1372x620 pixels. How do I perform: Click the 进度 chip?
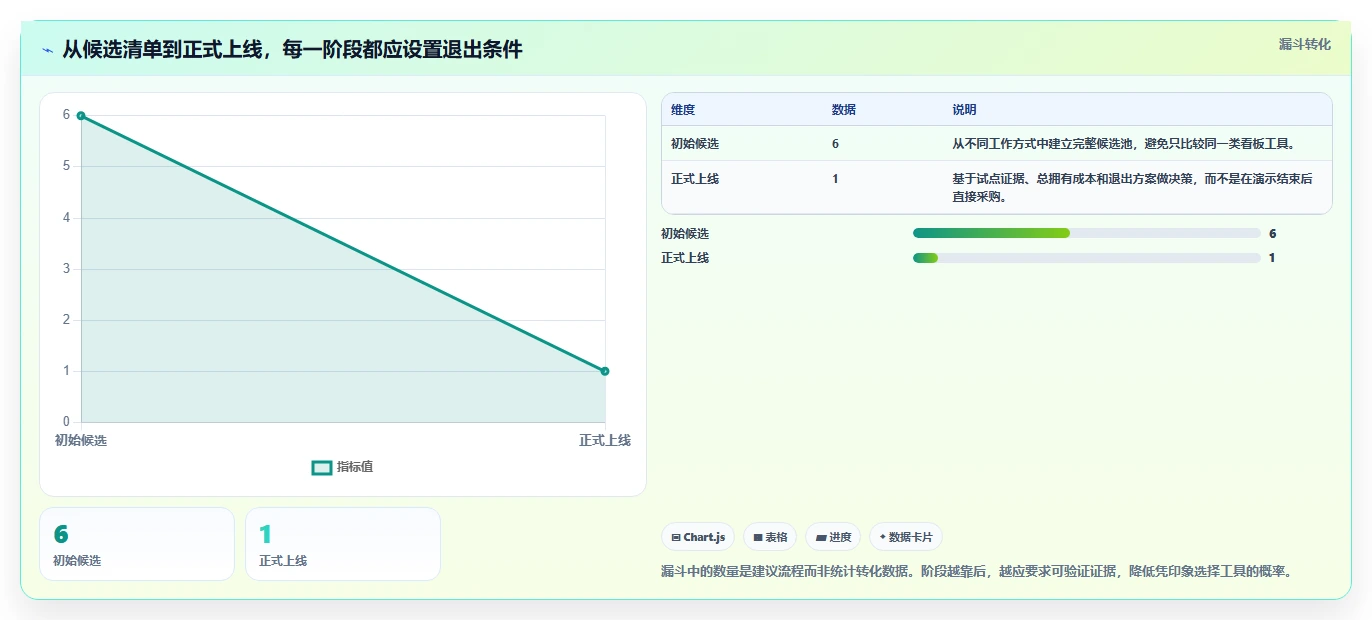[833, 537]
